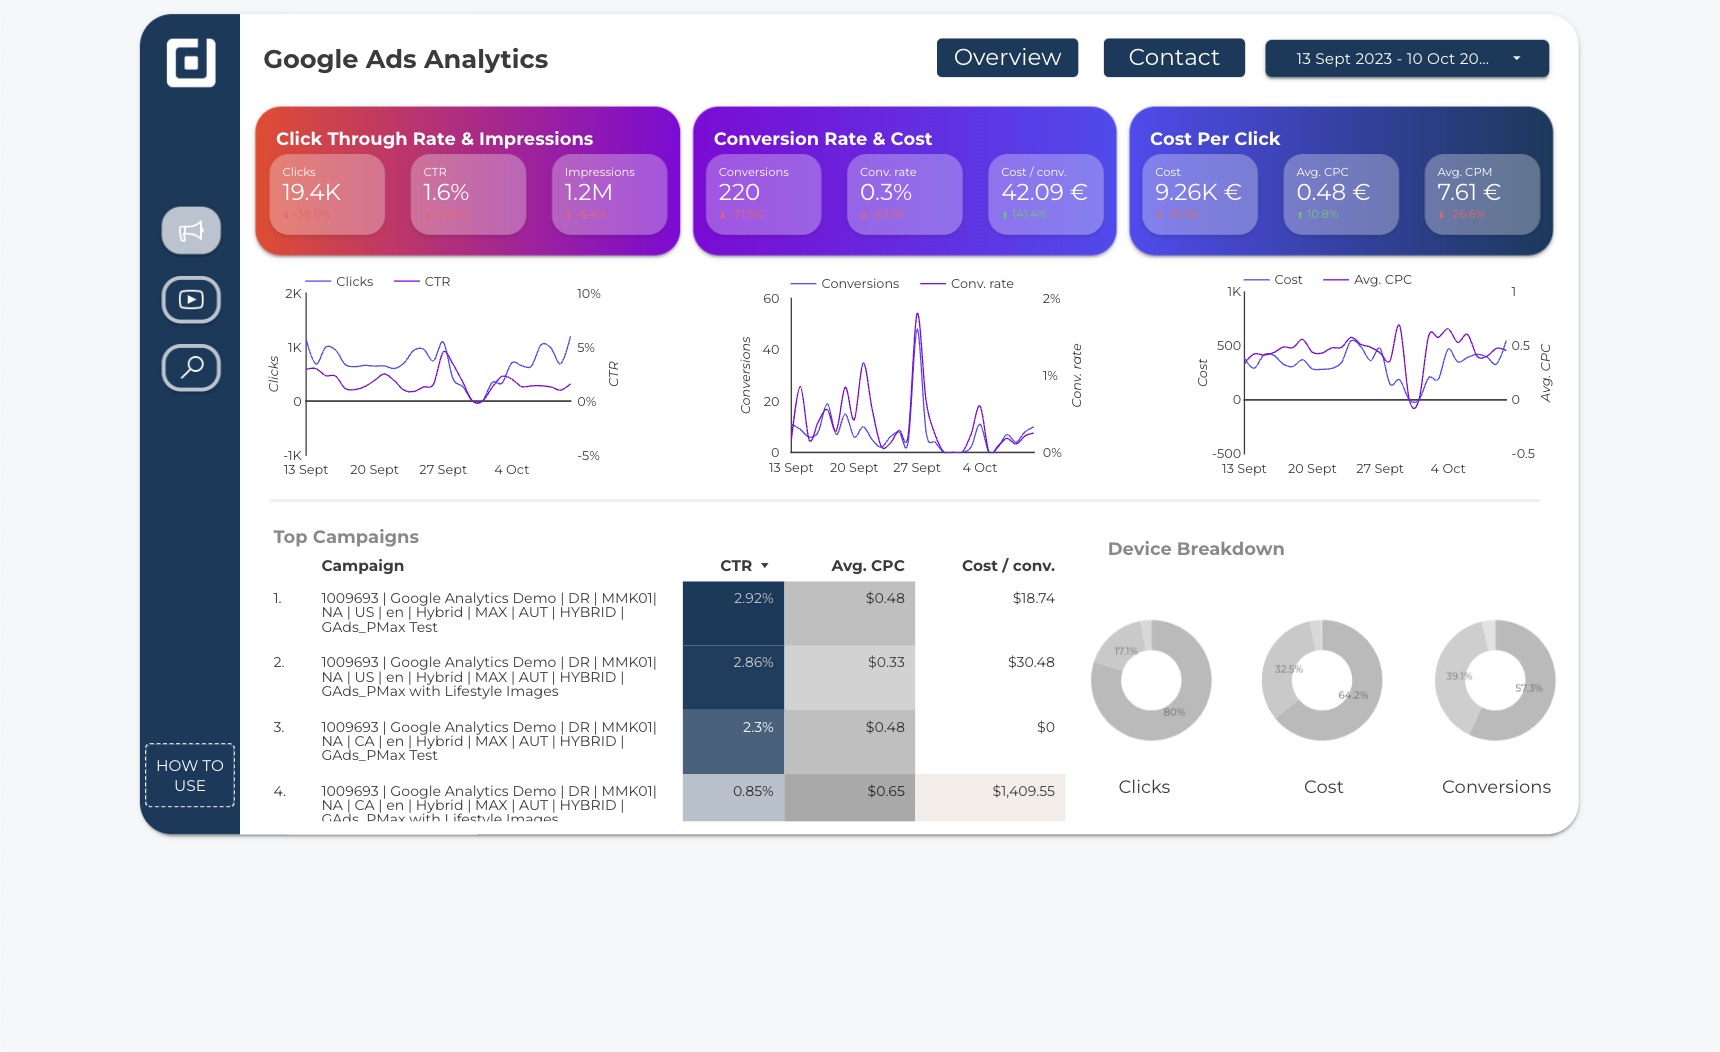Change sorting via the CTR column arrow
The image size is (1720, 1052).
pos(766,565)
